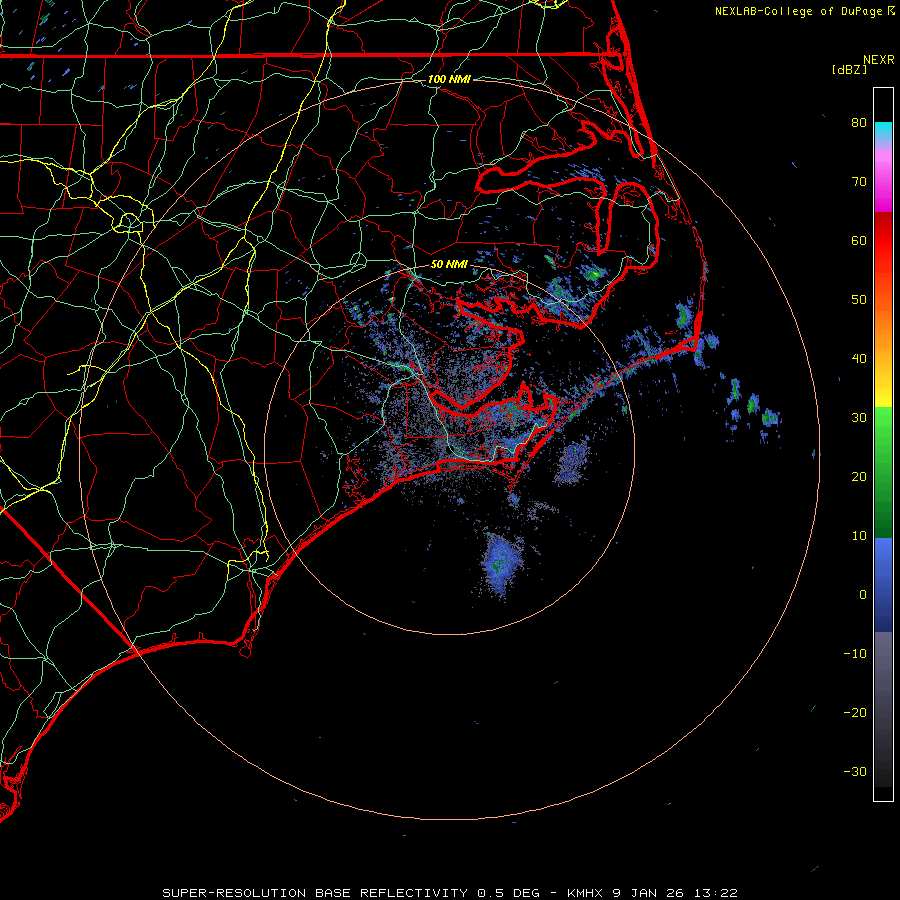Click the 50 dBZ value on the scale

point(859,300)
